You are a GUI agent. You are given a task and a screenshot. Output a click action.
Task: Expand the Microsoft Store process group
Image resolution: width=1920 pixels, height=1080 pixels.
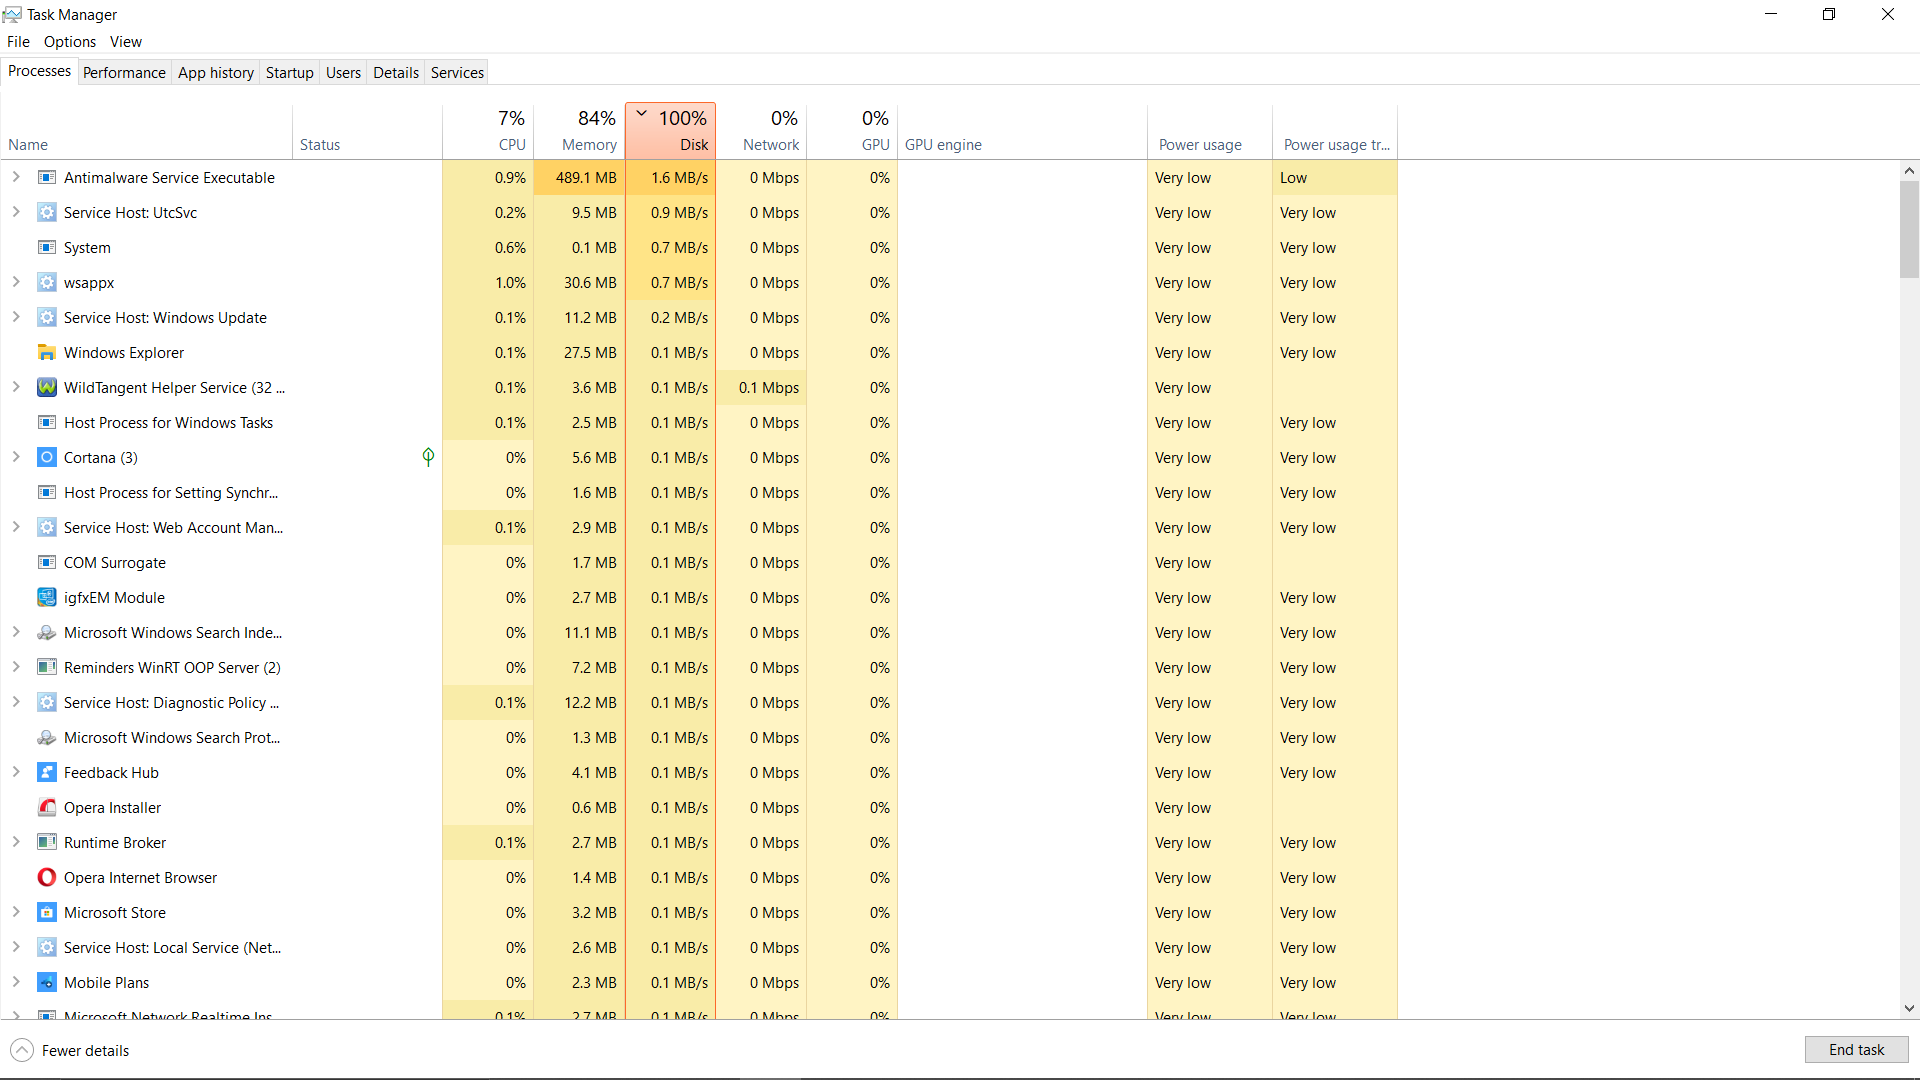click(x=16, y=912)
